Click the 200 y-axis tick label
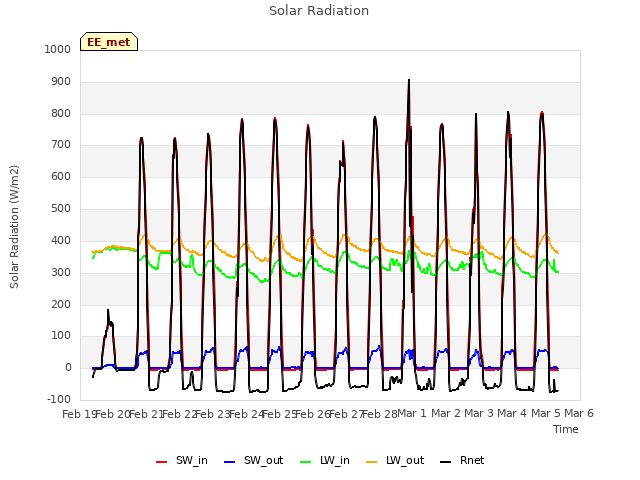 (x=61, y=304)
